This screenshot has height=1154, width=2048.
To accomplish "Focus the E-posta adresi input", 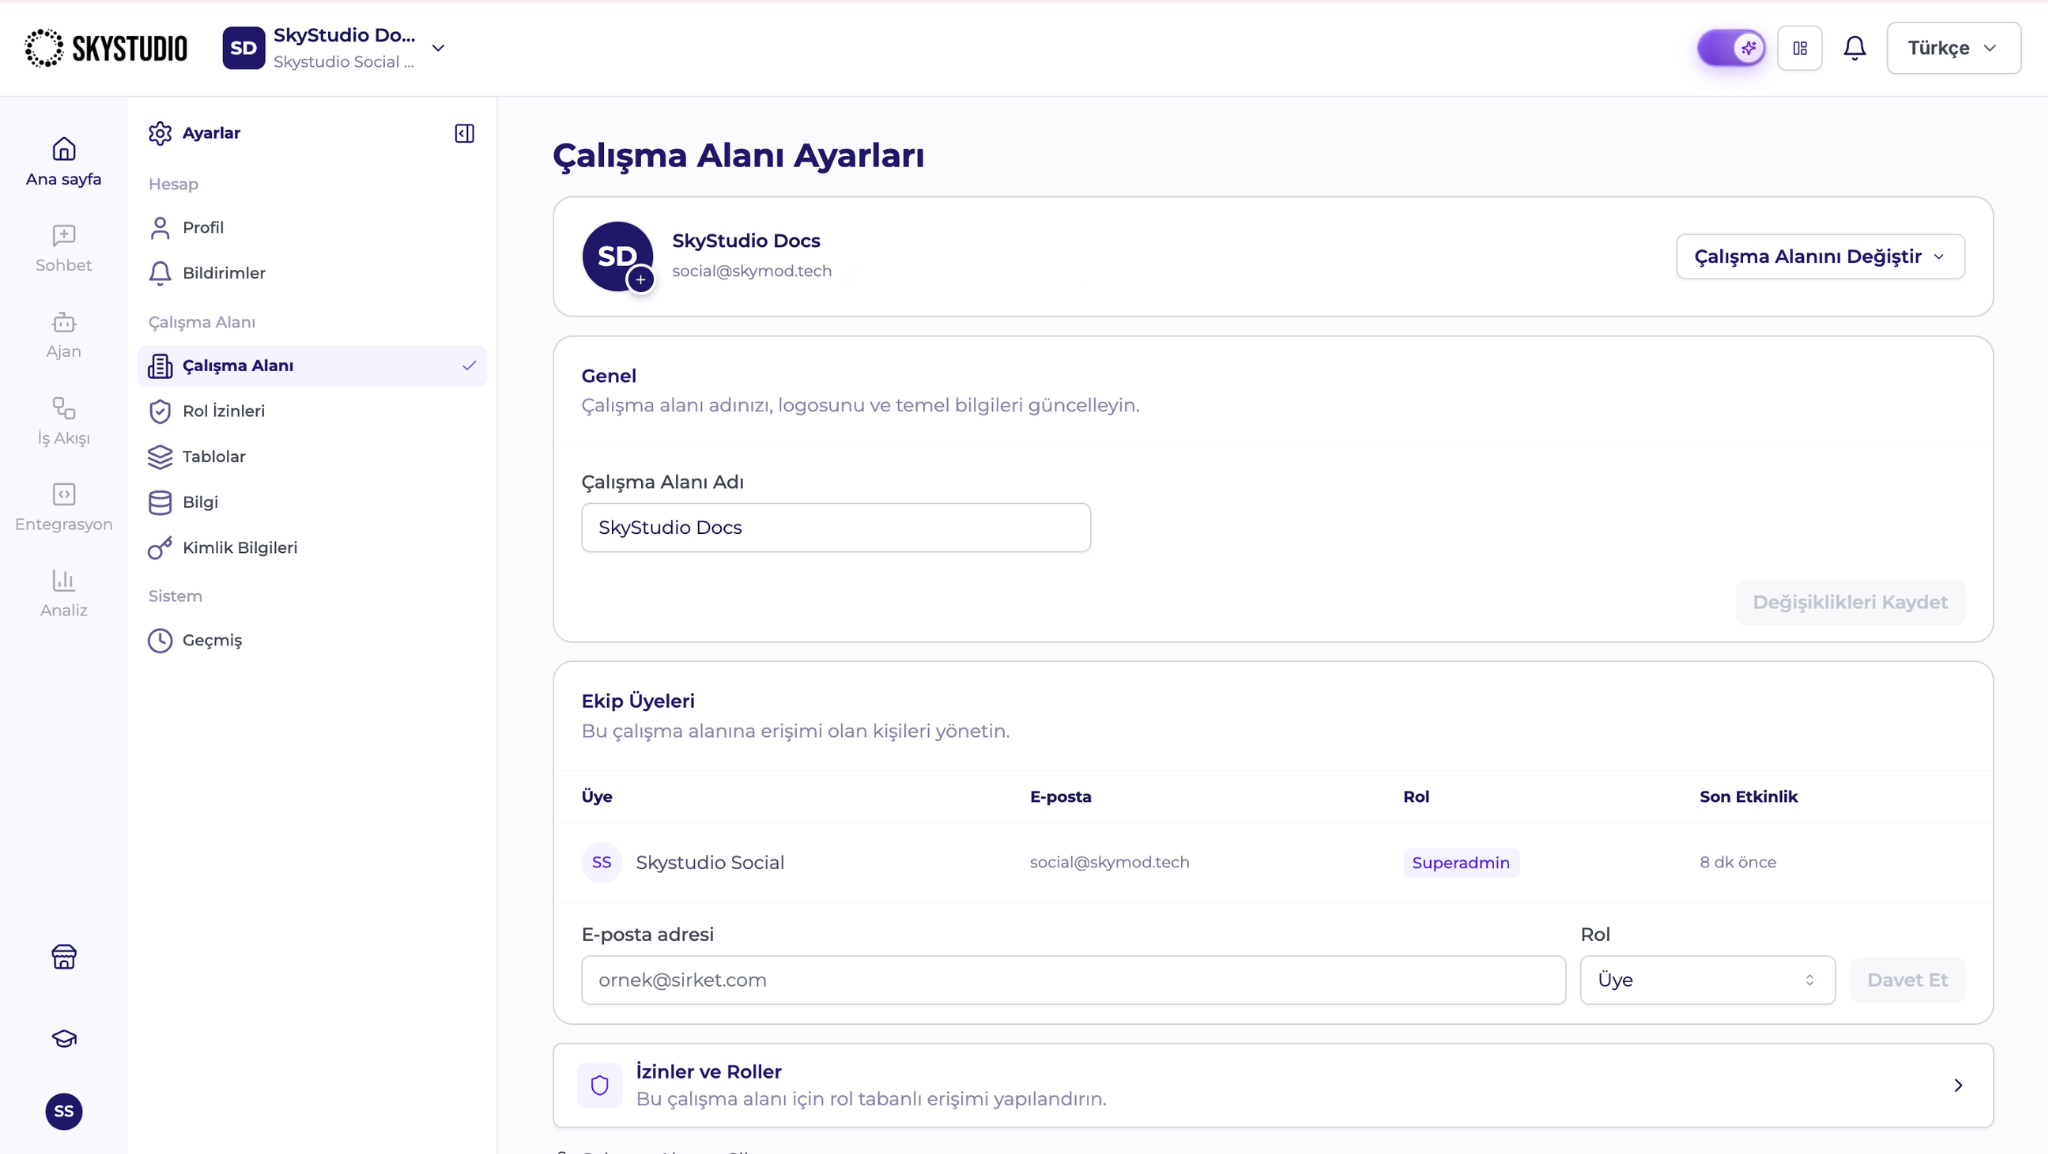I will pos(1073,980).
